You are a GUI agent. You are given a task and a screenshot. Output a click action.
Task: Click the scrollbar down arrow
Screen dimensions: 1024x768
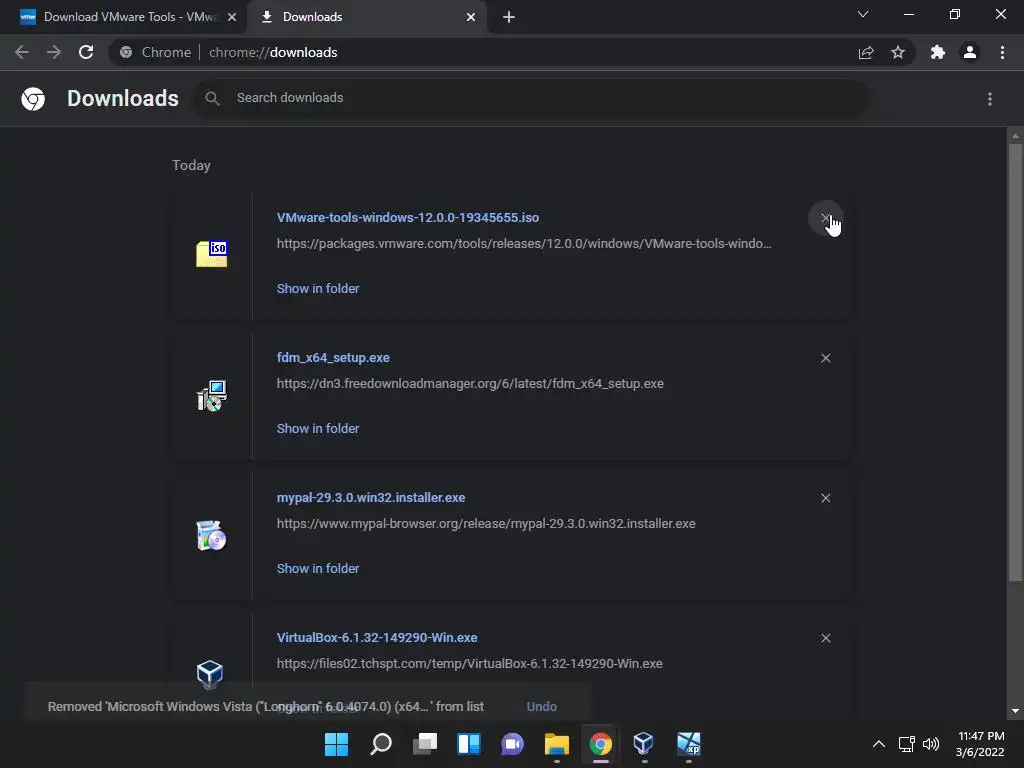tap(1015, 711)
